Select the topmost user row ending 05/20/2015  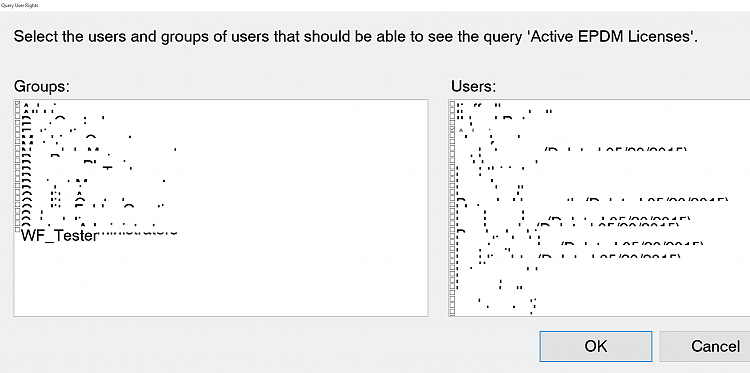pyautogui.click(x=572, y=149)
